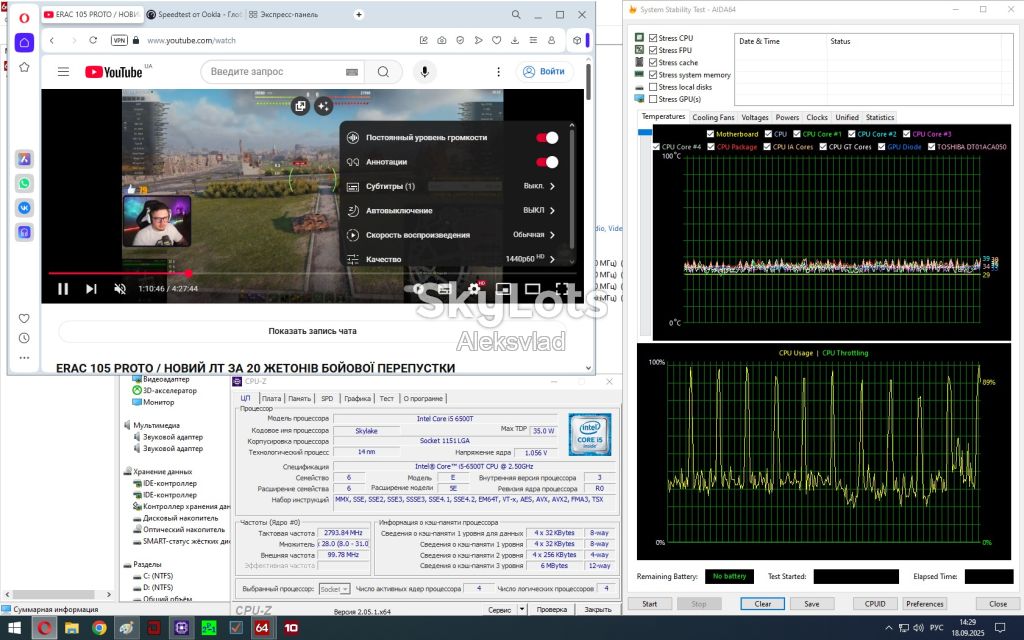
Task: Seek on the red video progress bar
Action: (x=312, y=273)
